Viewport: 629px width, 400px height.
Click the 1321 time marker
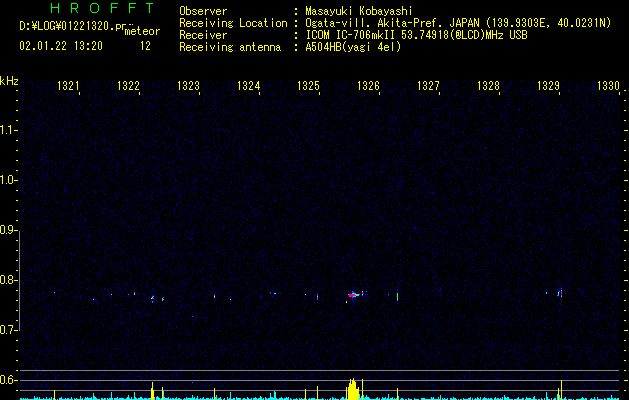click(68, 86)
